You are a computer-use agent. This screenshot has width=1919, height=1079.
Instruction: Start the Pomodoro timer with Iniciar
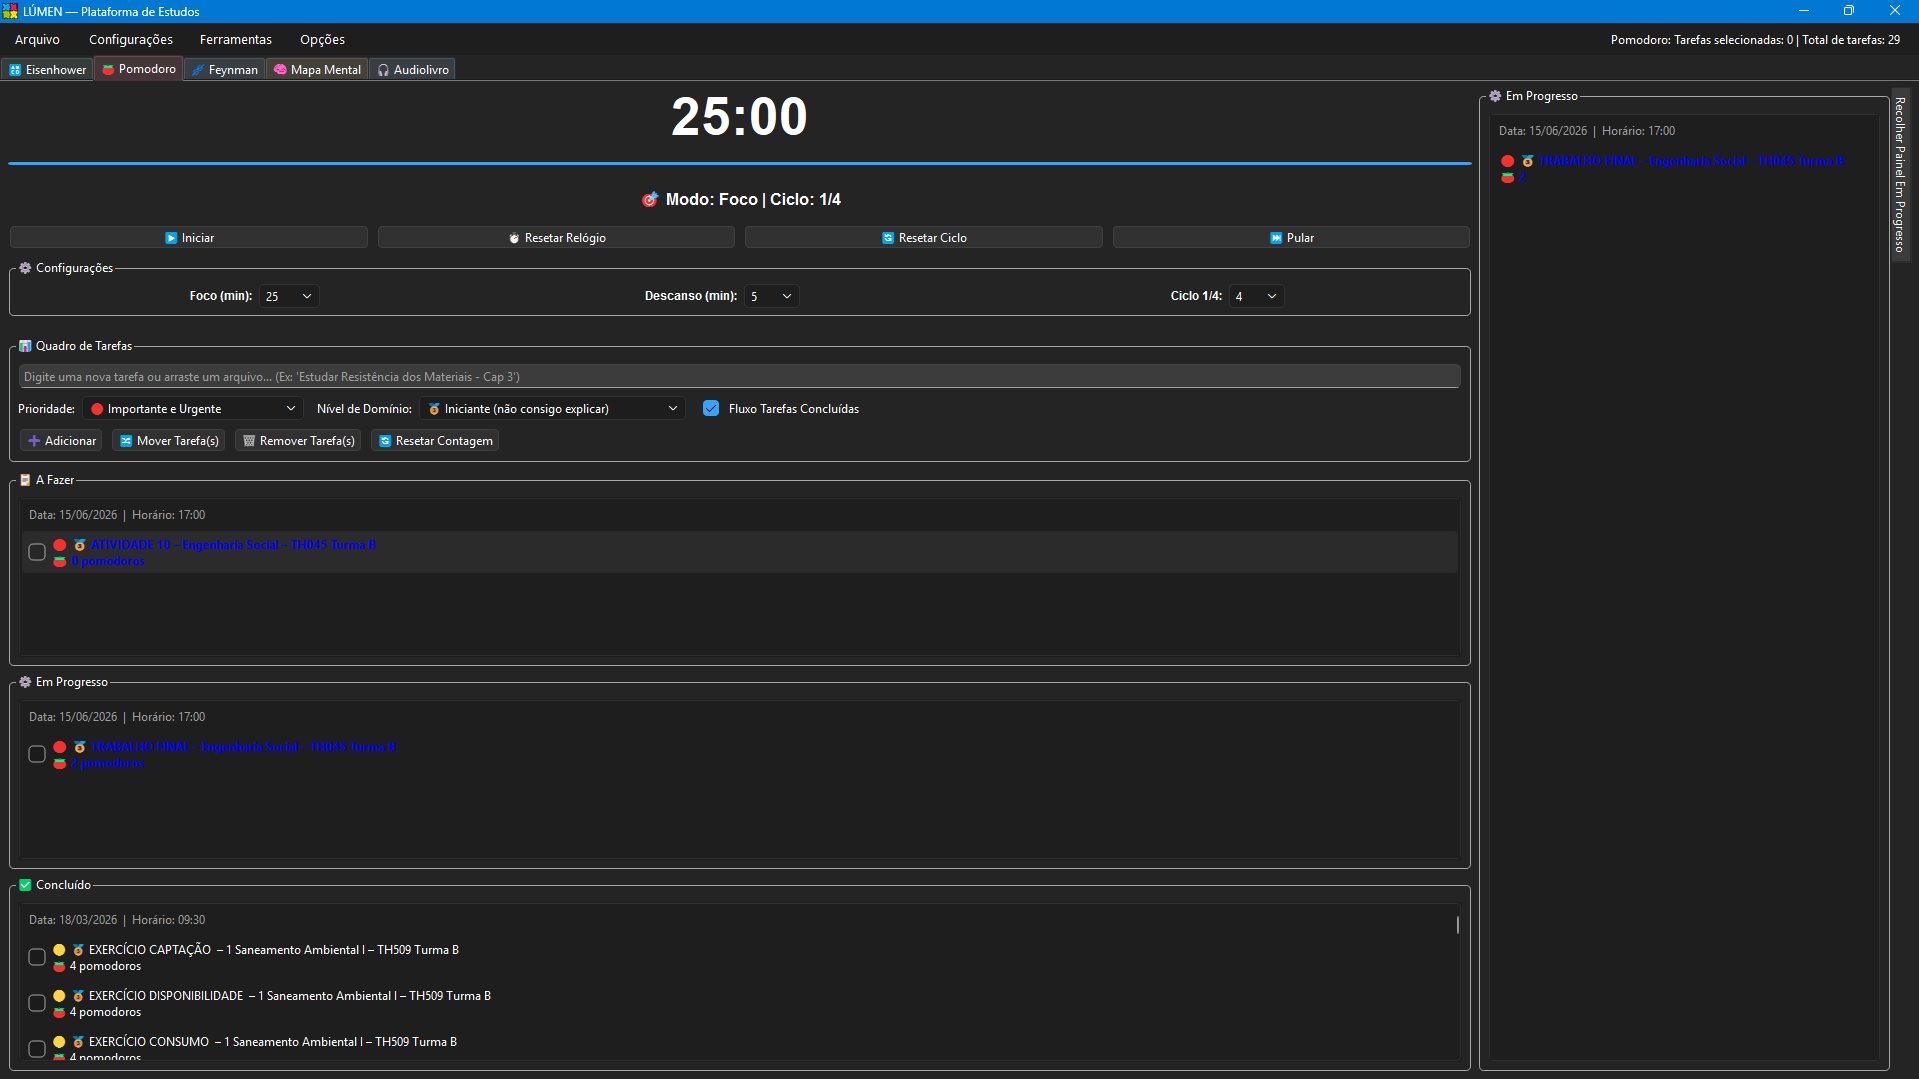(189, 237)
